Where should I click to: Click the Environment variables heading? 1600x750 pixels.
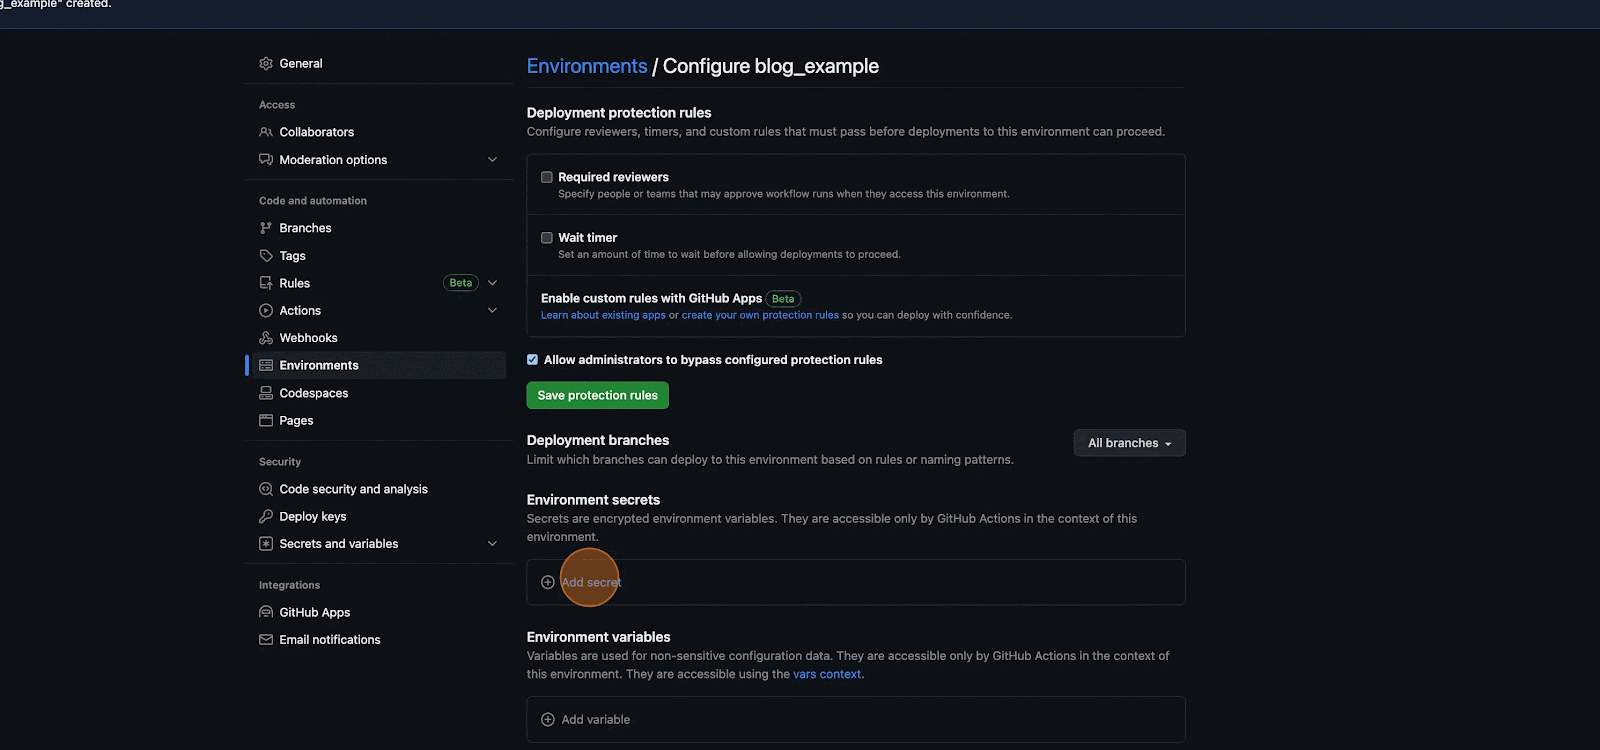click(x=598, y=637)
